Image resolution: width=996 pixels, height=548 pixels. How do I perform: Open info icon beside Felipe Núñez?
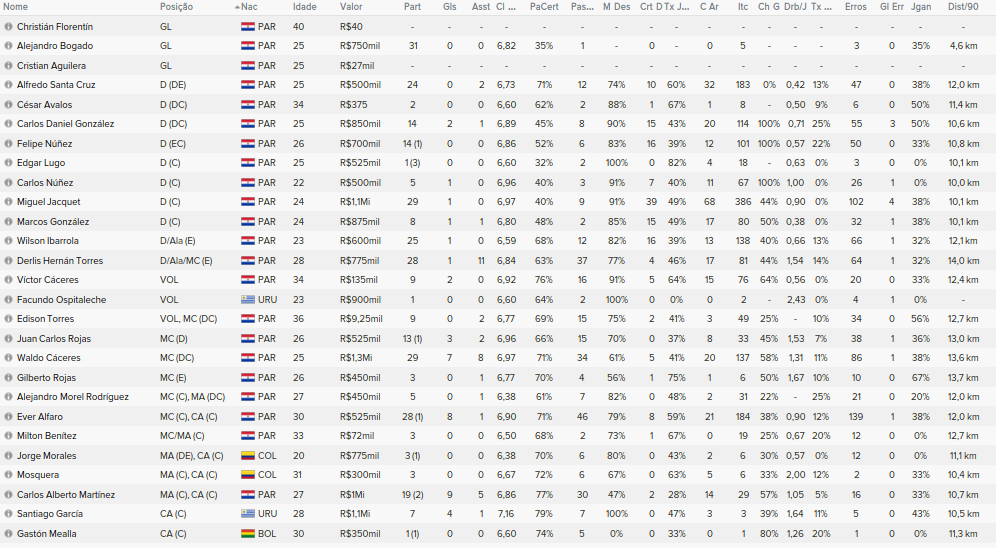point(8,144)
